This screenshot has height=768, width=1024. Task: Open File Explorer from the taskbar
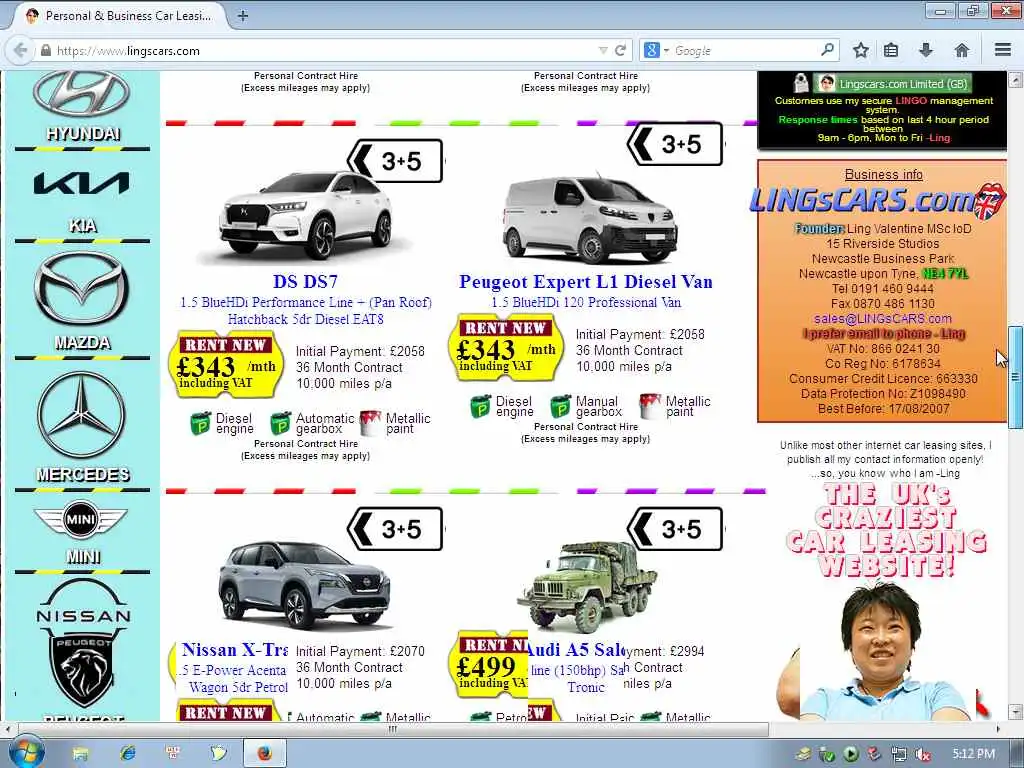(x=80, y=753)
